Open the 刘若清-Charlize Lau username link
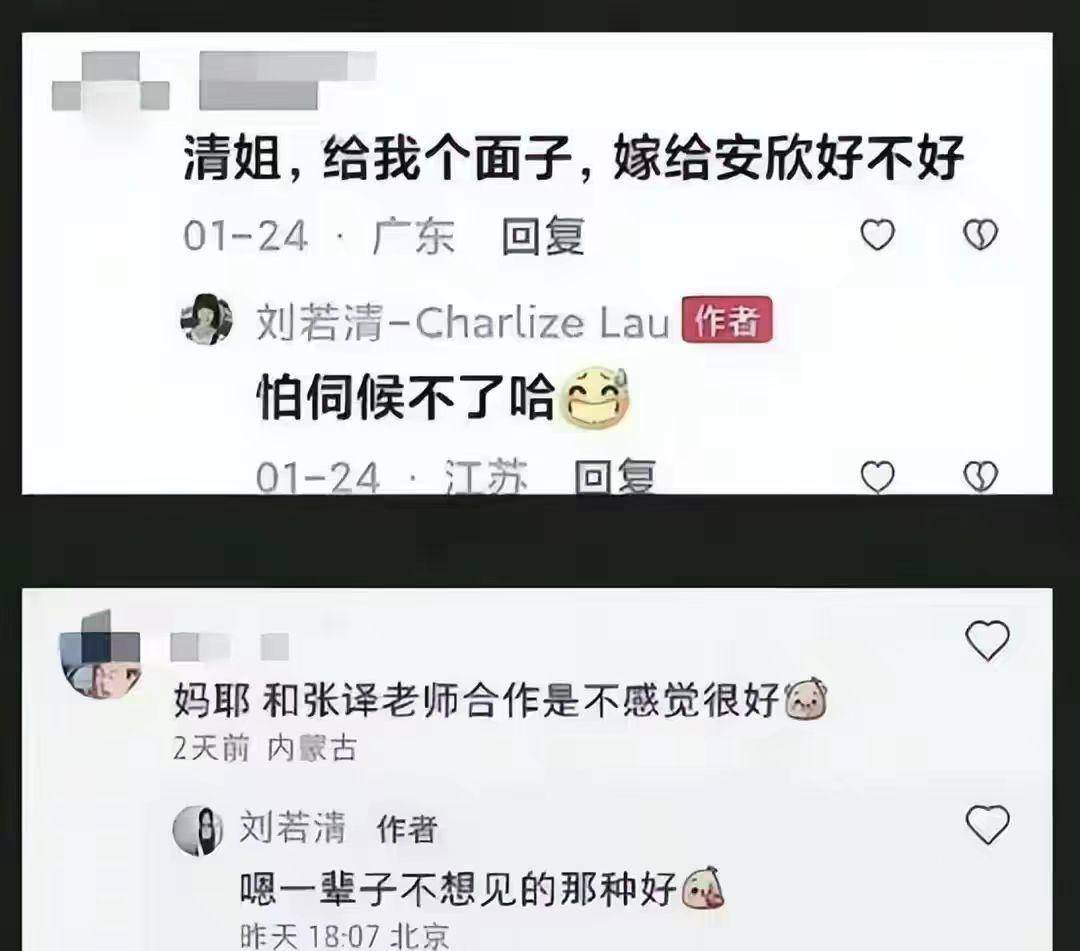 [462, 322]
